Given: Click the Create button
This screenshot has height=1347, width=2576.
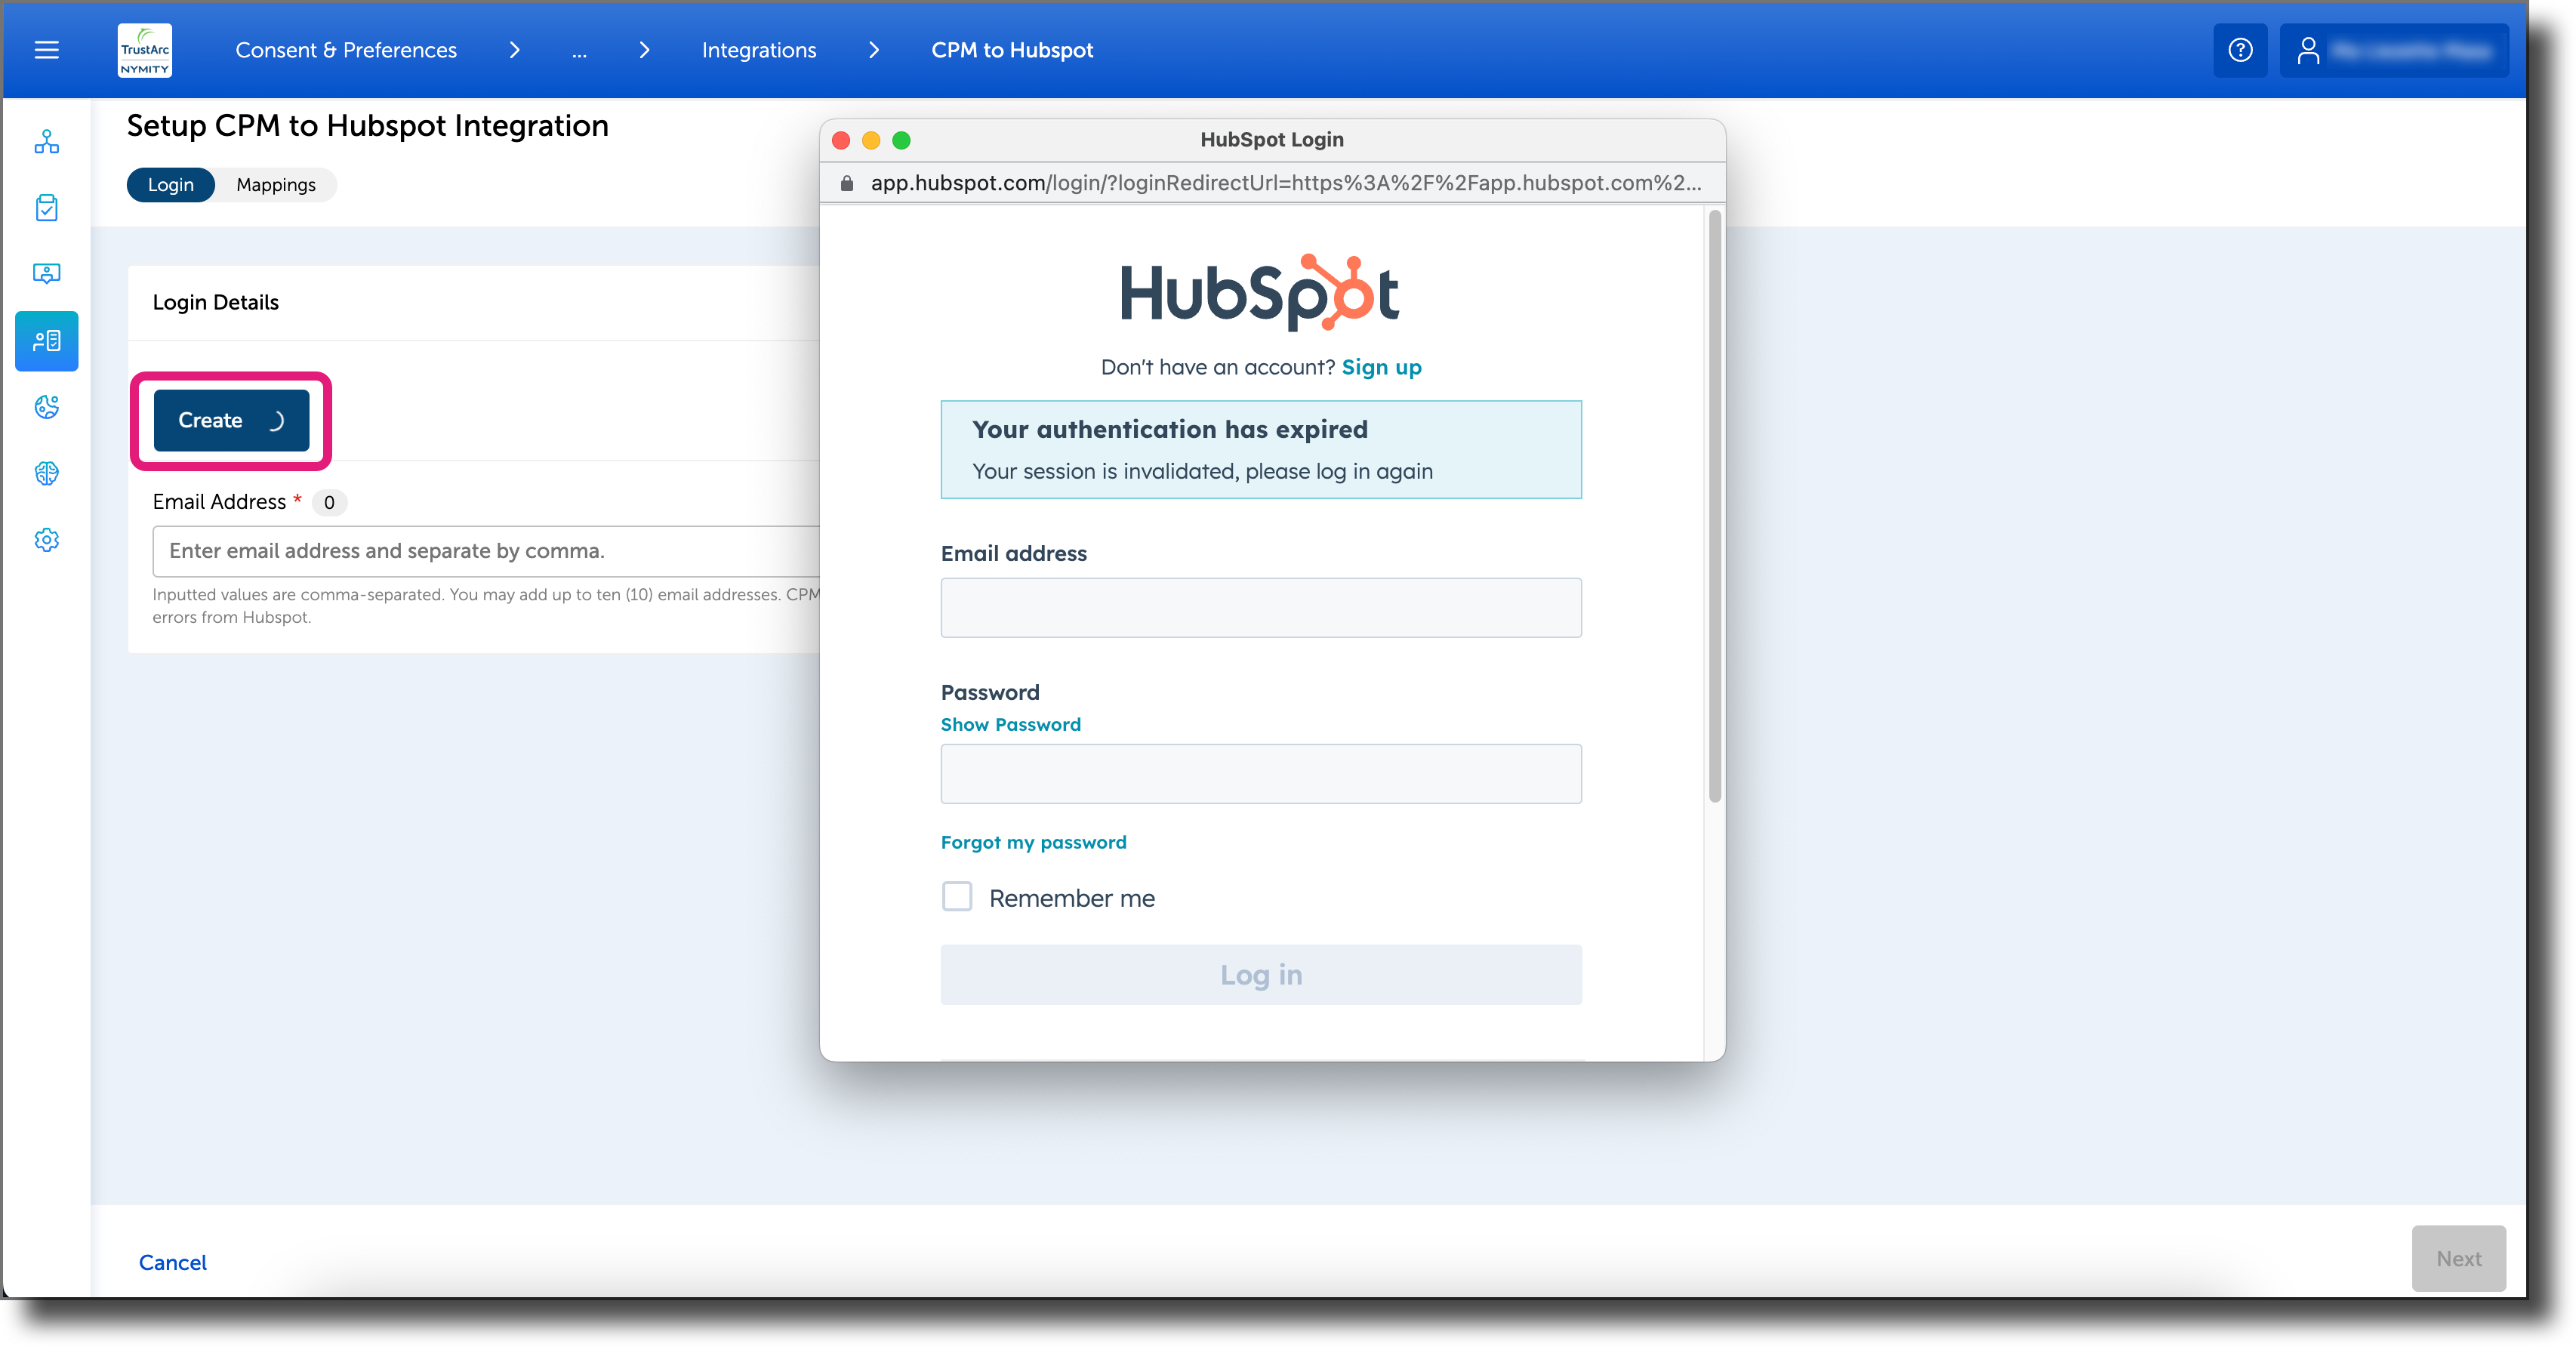Looking at the screenshot, I should coord(231,420).
